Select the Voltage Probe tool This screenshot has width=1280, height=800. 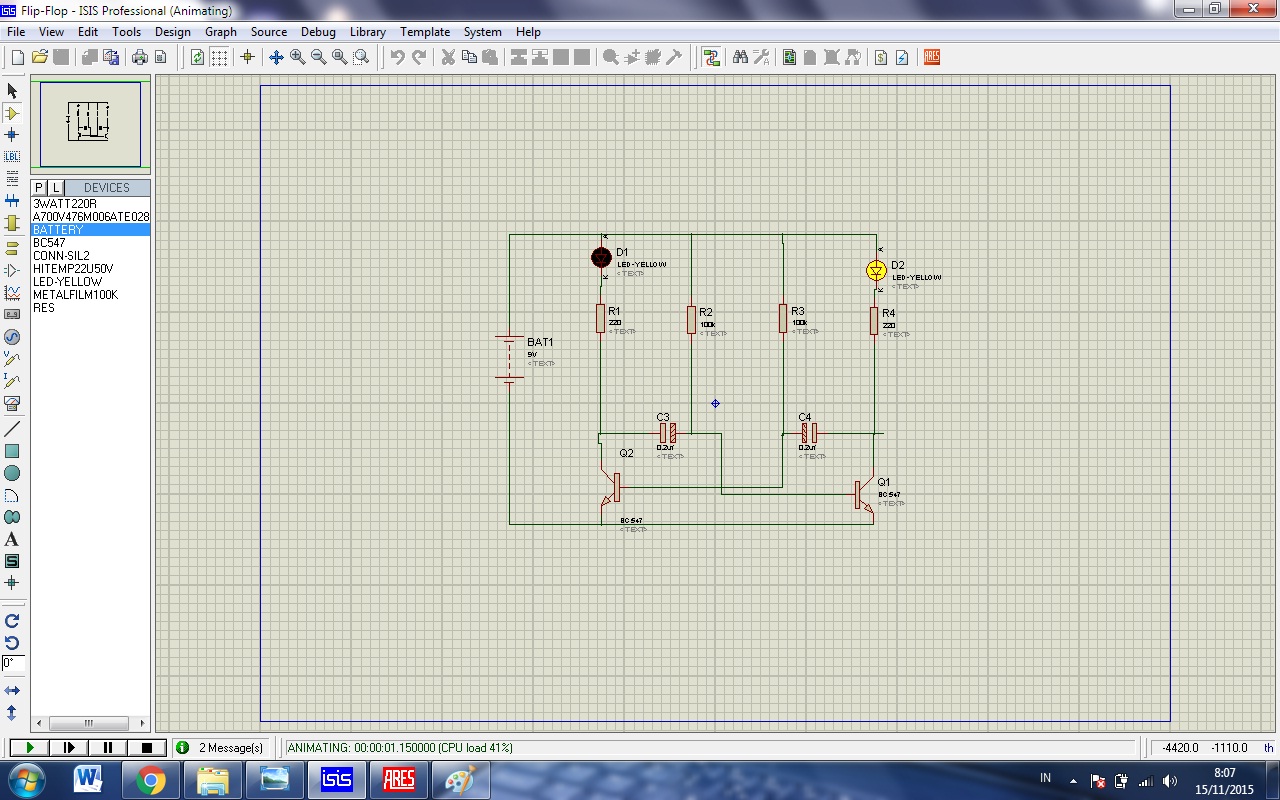point(13,360)
